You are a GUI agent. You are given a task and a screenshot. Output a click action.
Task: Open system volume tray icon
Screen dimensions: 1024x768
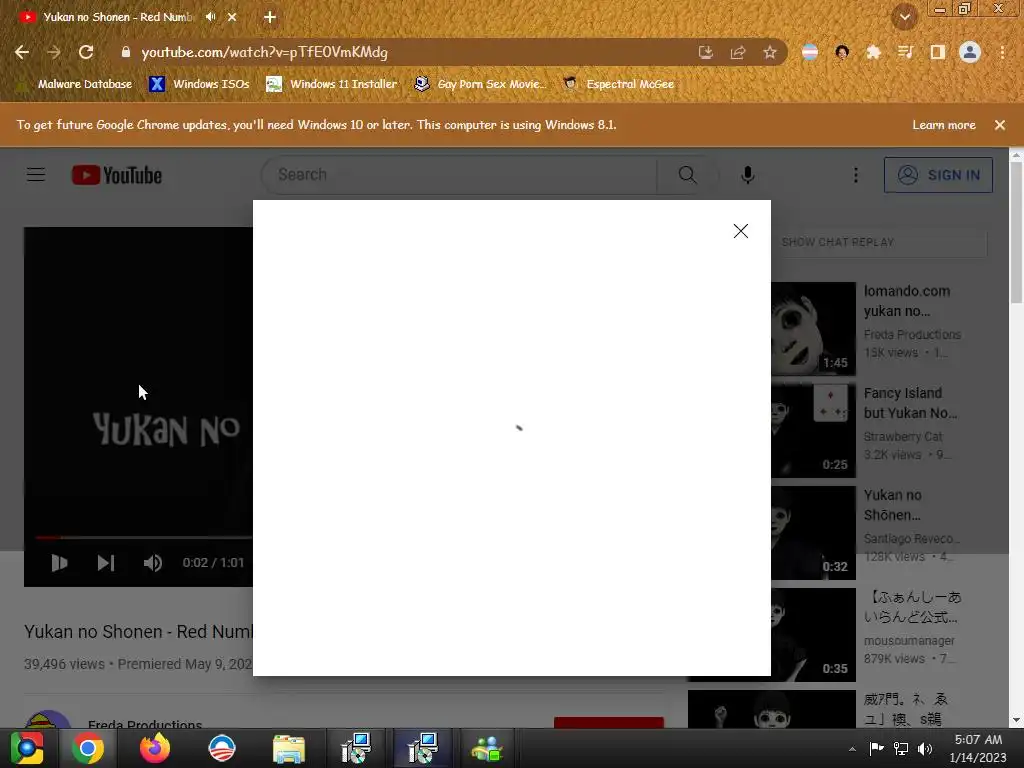[x=925, y=748]
